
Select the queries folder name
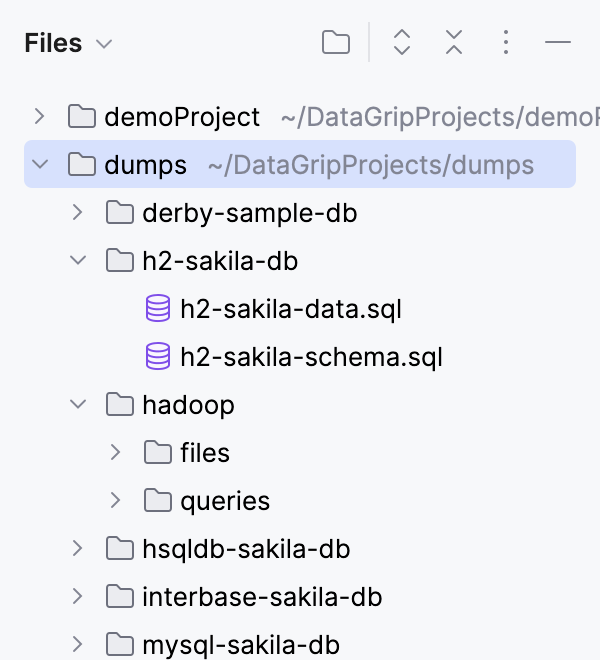pyautogui.click(x=225, y=501)
